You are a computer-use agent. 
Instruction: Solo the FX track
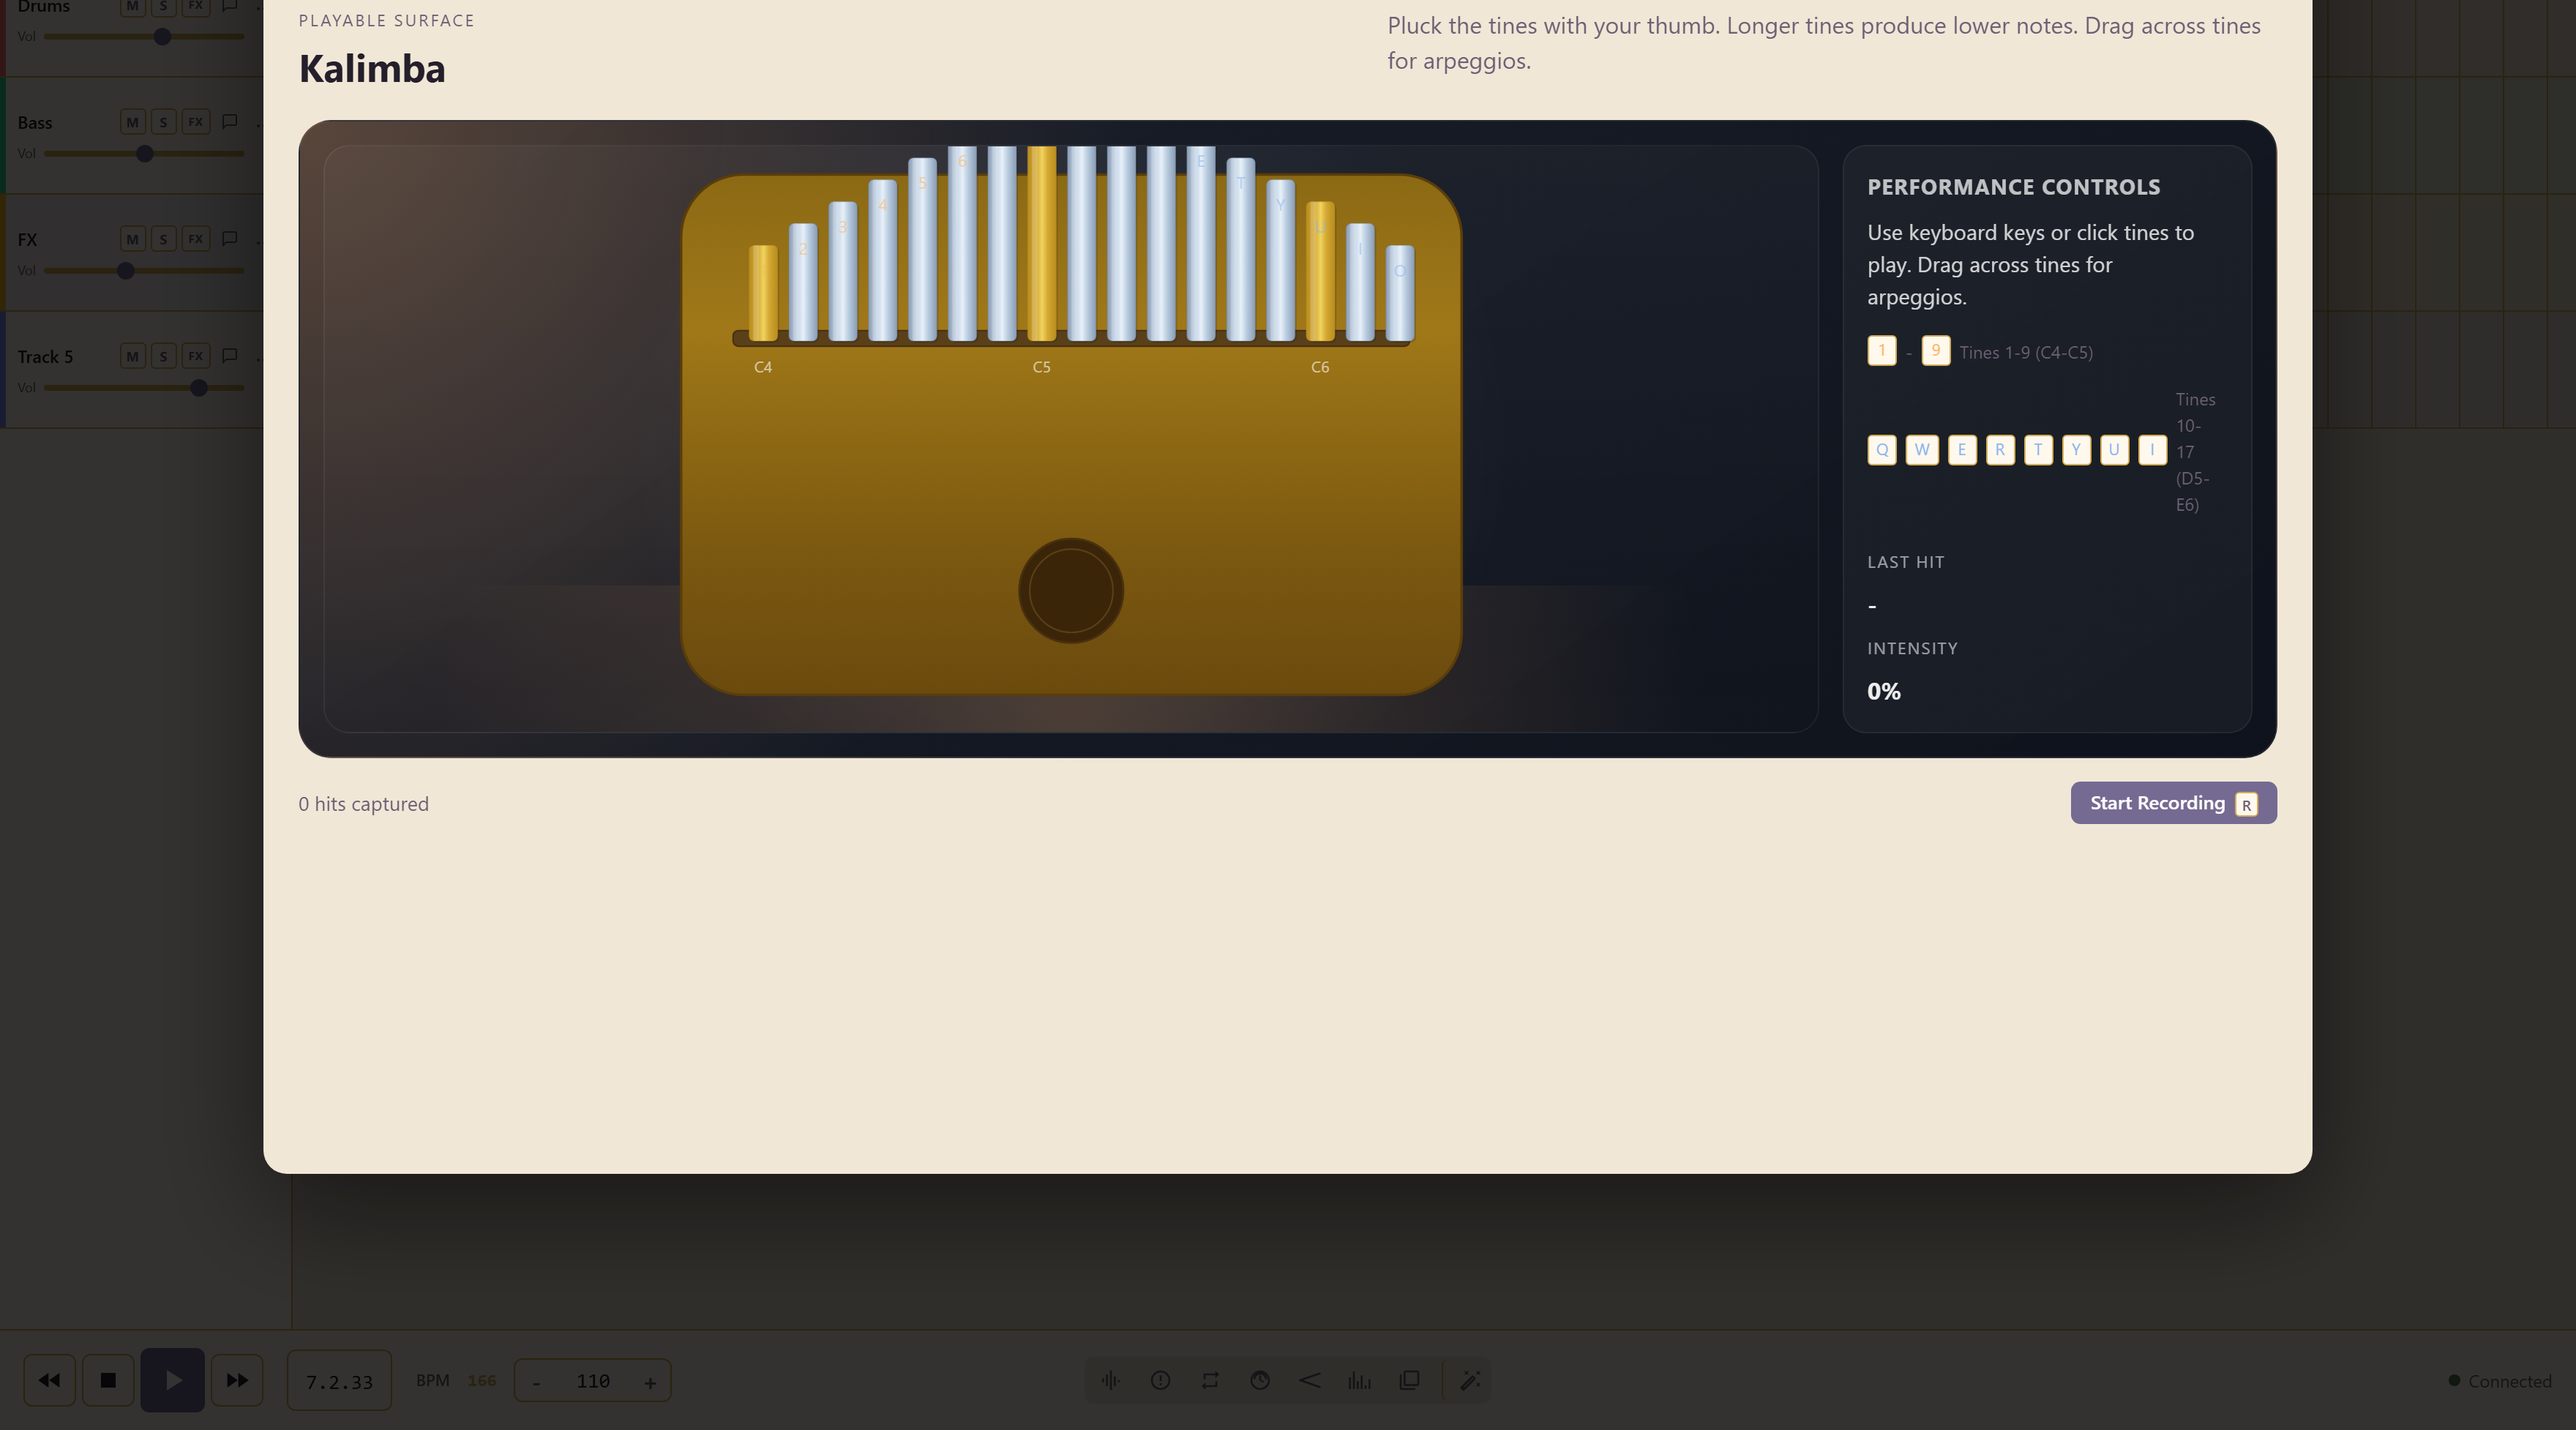point(163,239)
